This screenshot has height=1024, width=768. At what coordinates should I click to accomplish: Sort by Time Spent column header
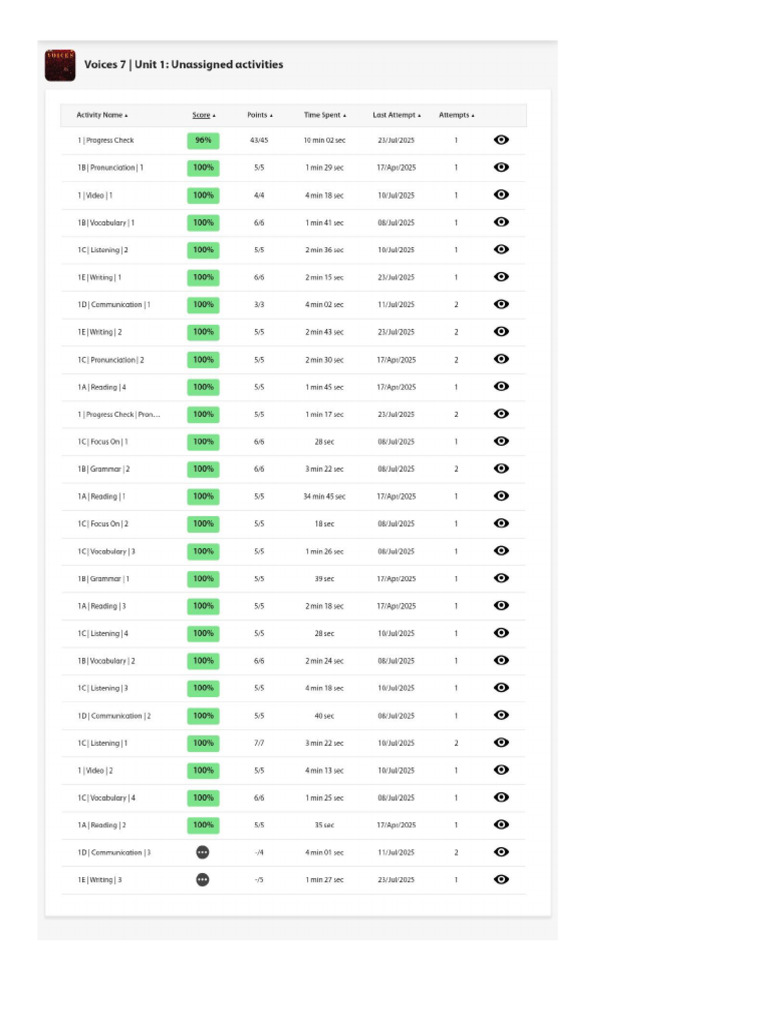325,115
